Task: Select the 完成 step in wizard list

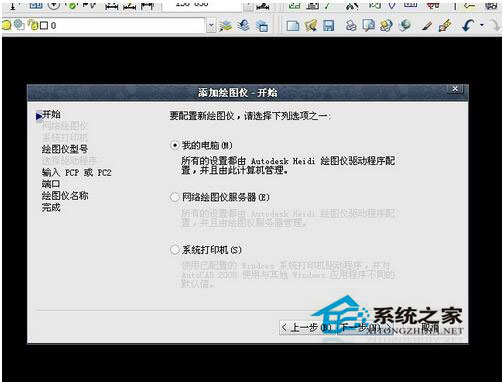Action: click(x=51, y=207)
